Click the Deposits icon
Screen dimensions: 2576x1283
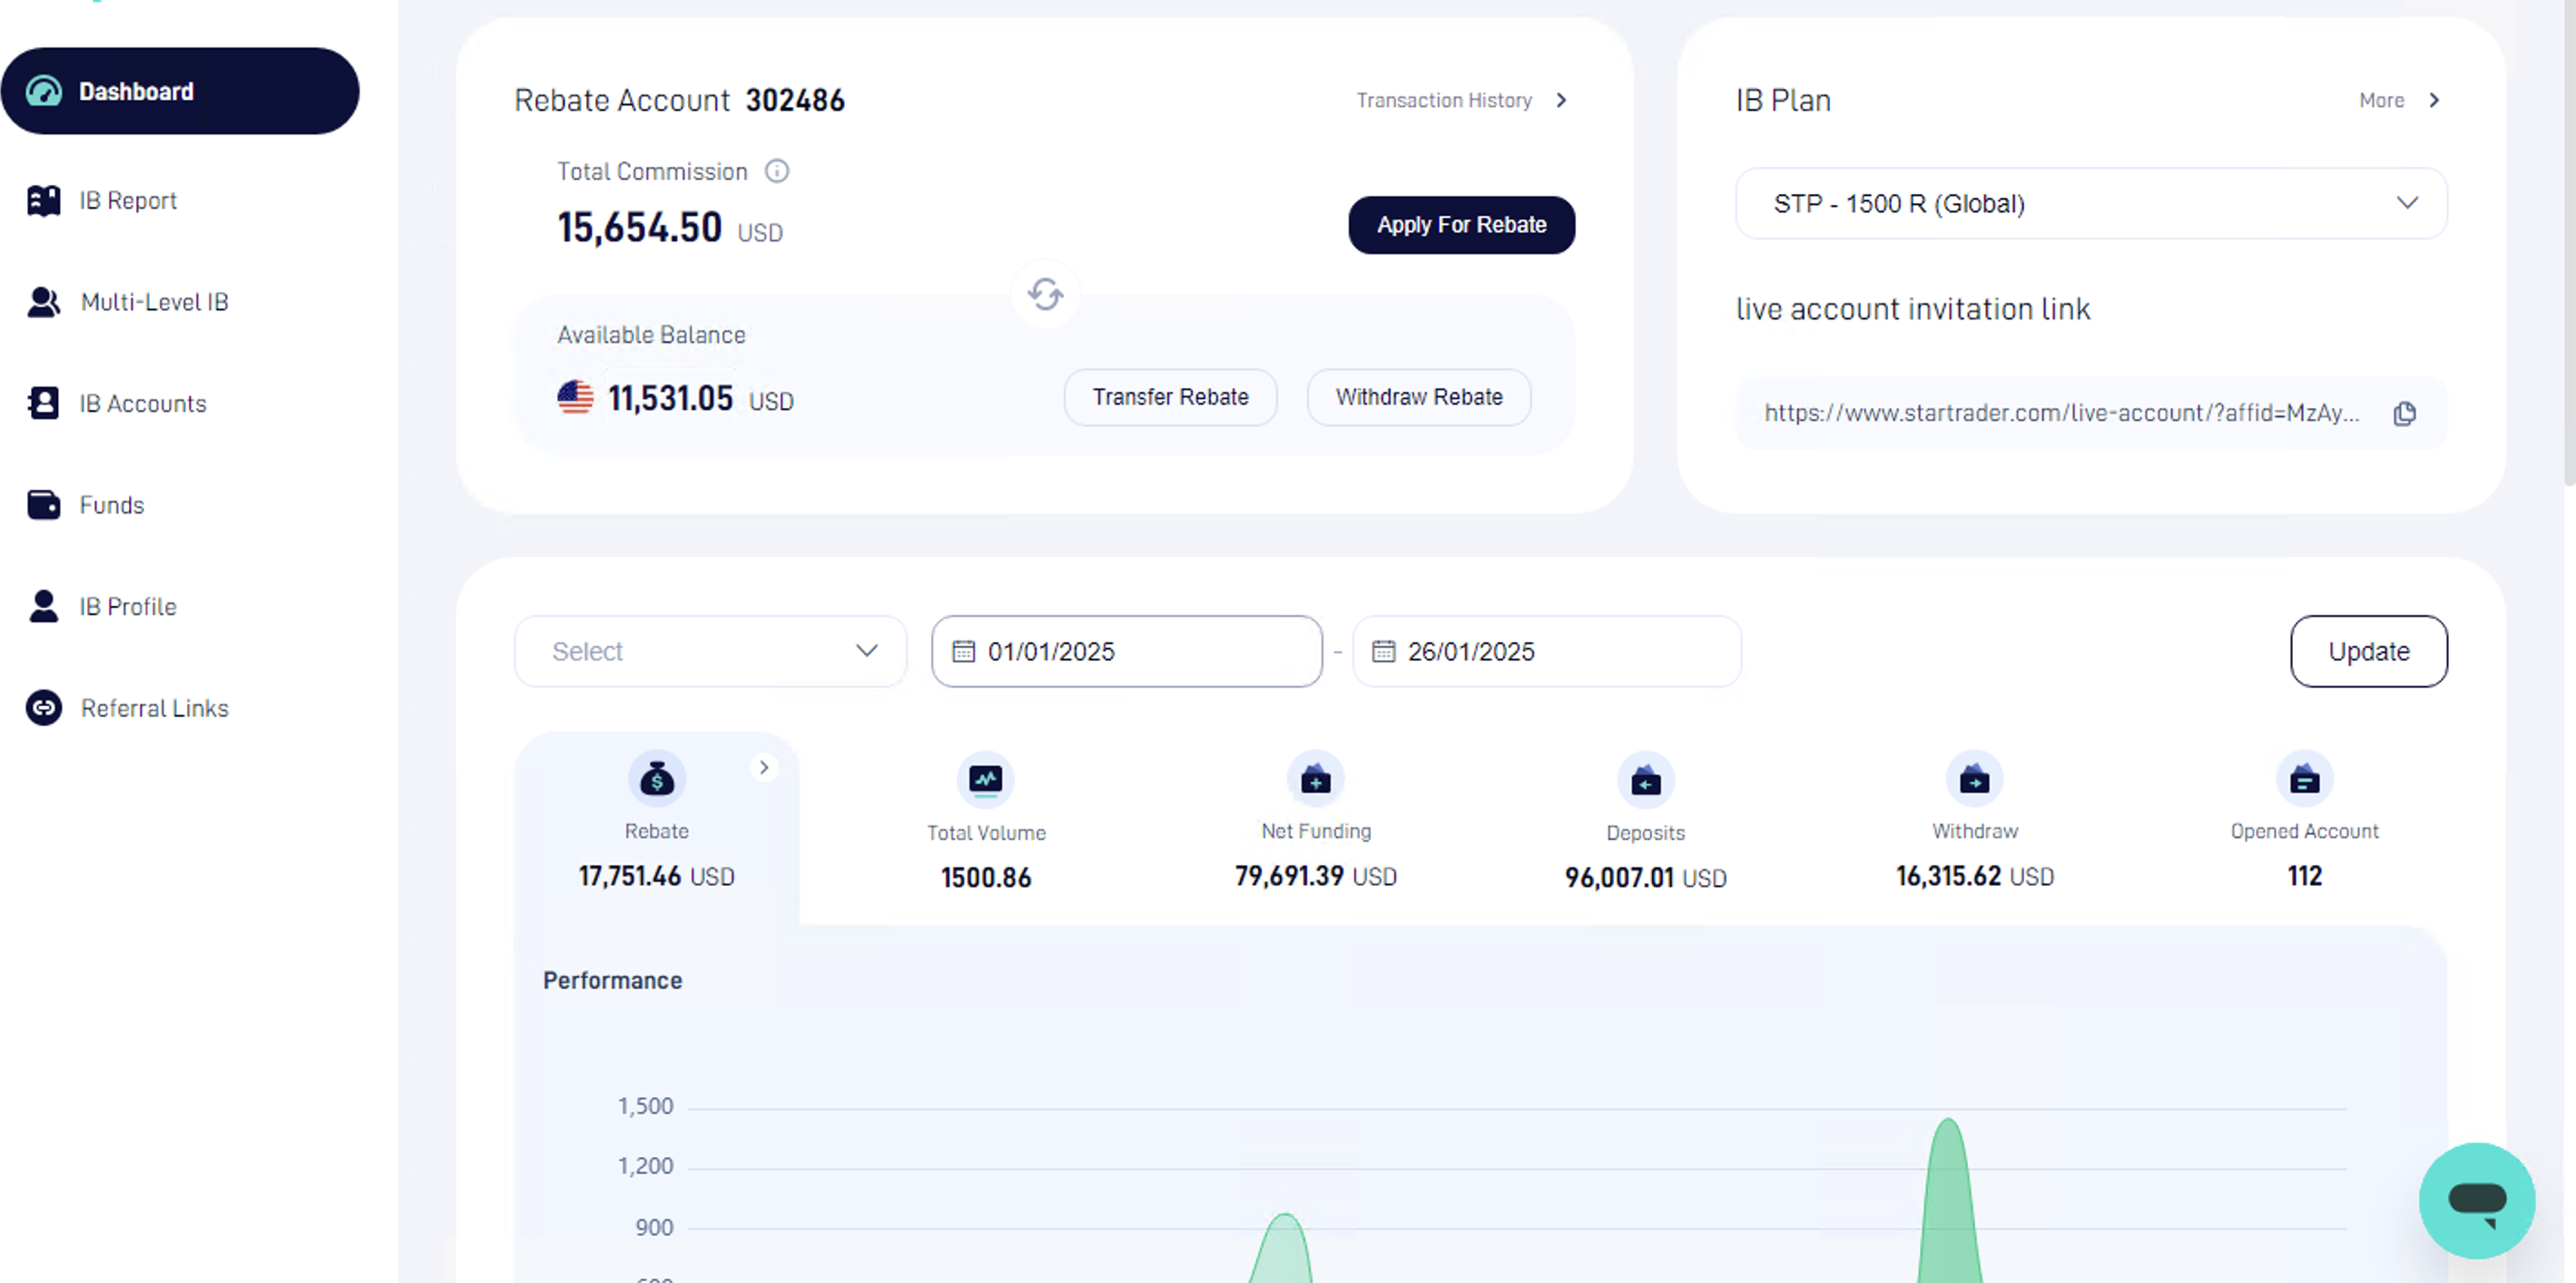click(x=1645, y=780)
